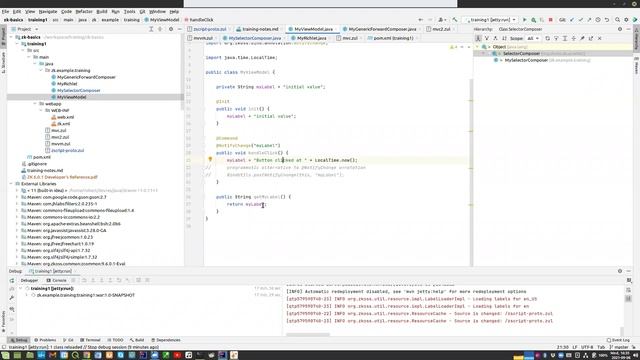Select MySelectorComposer in project tree
This screenshot has height=360, width=640.
click(78, 90)
